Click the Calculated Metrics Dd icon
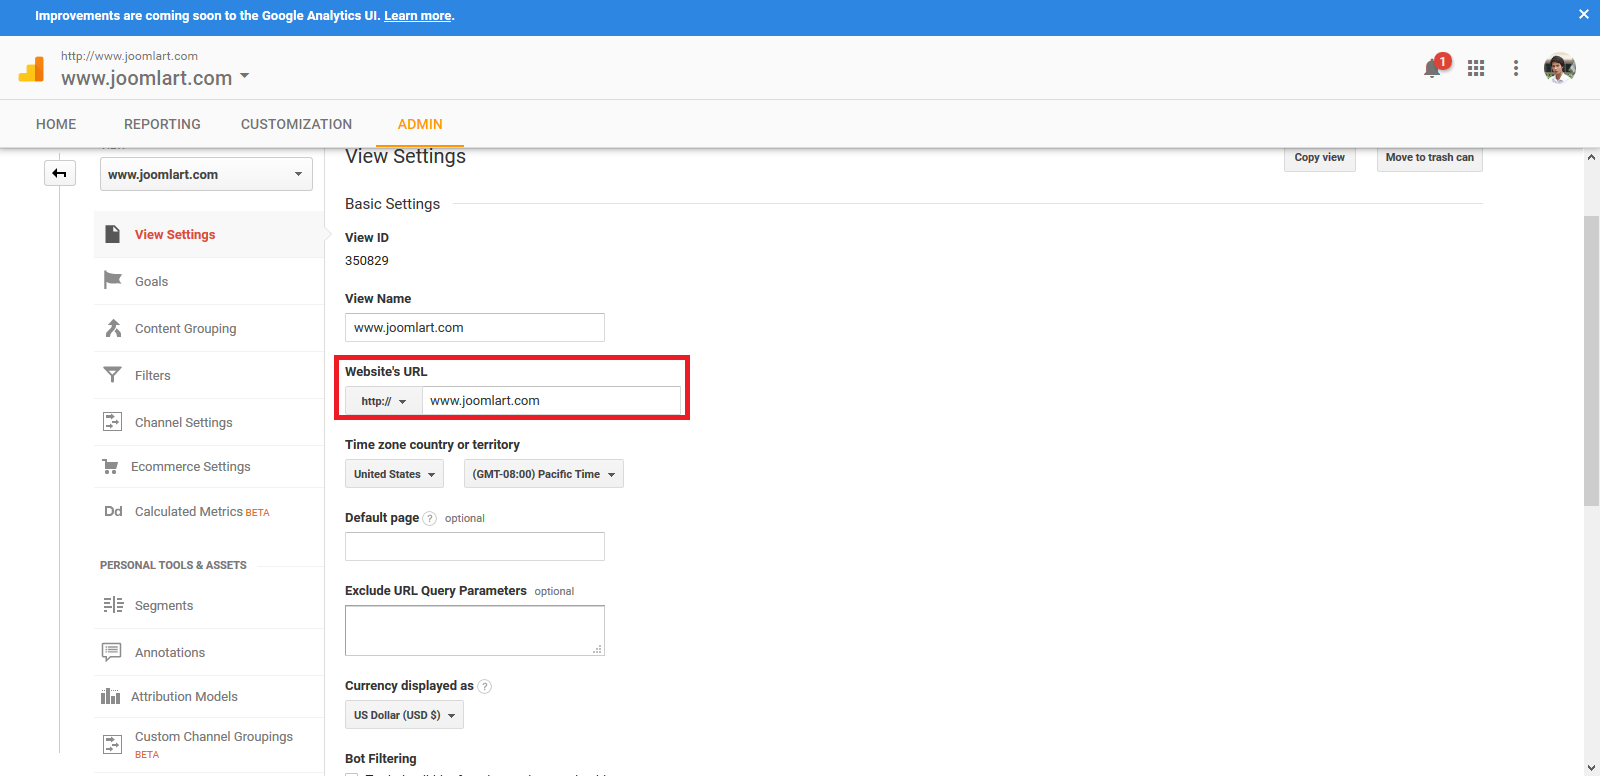This screenshot has height=776, width=1600. click(113, 511)
